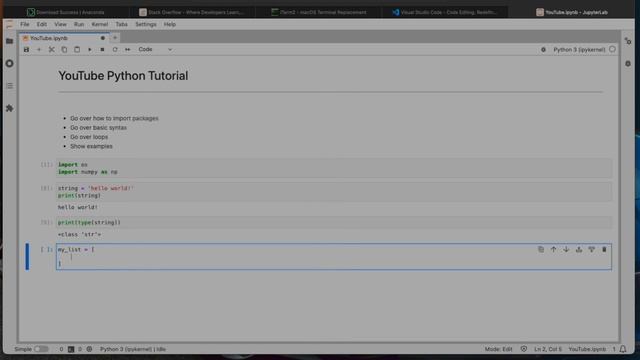Open a new launcher tab with plus
Viewport: 640px width, 360px height.
coord(115,38)
